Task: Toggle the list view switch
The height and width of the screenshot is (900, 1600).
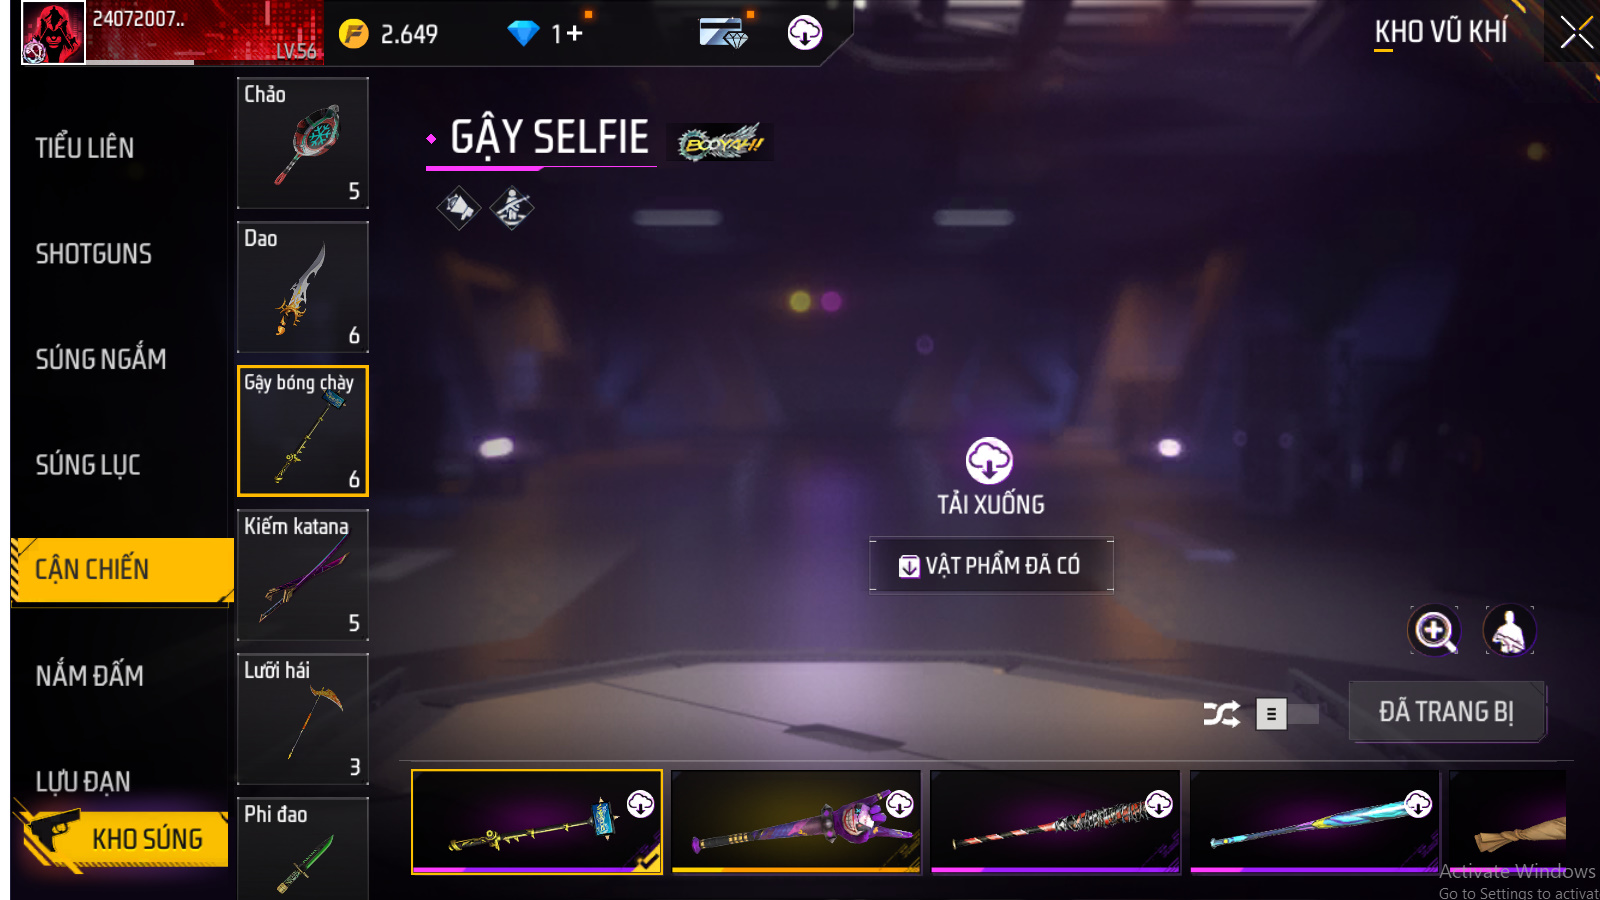Action: coord(1287,714)
